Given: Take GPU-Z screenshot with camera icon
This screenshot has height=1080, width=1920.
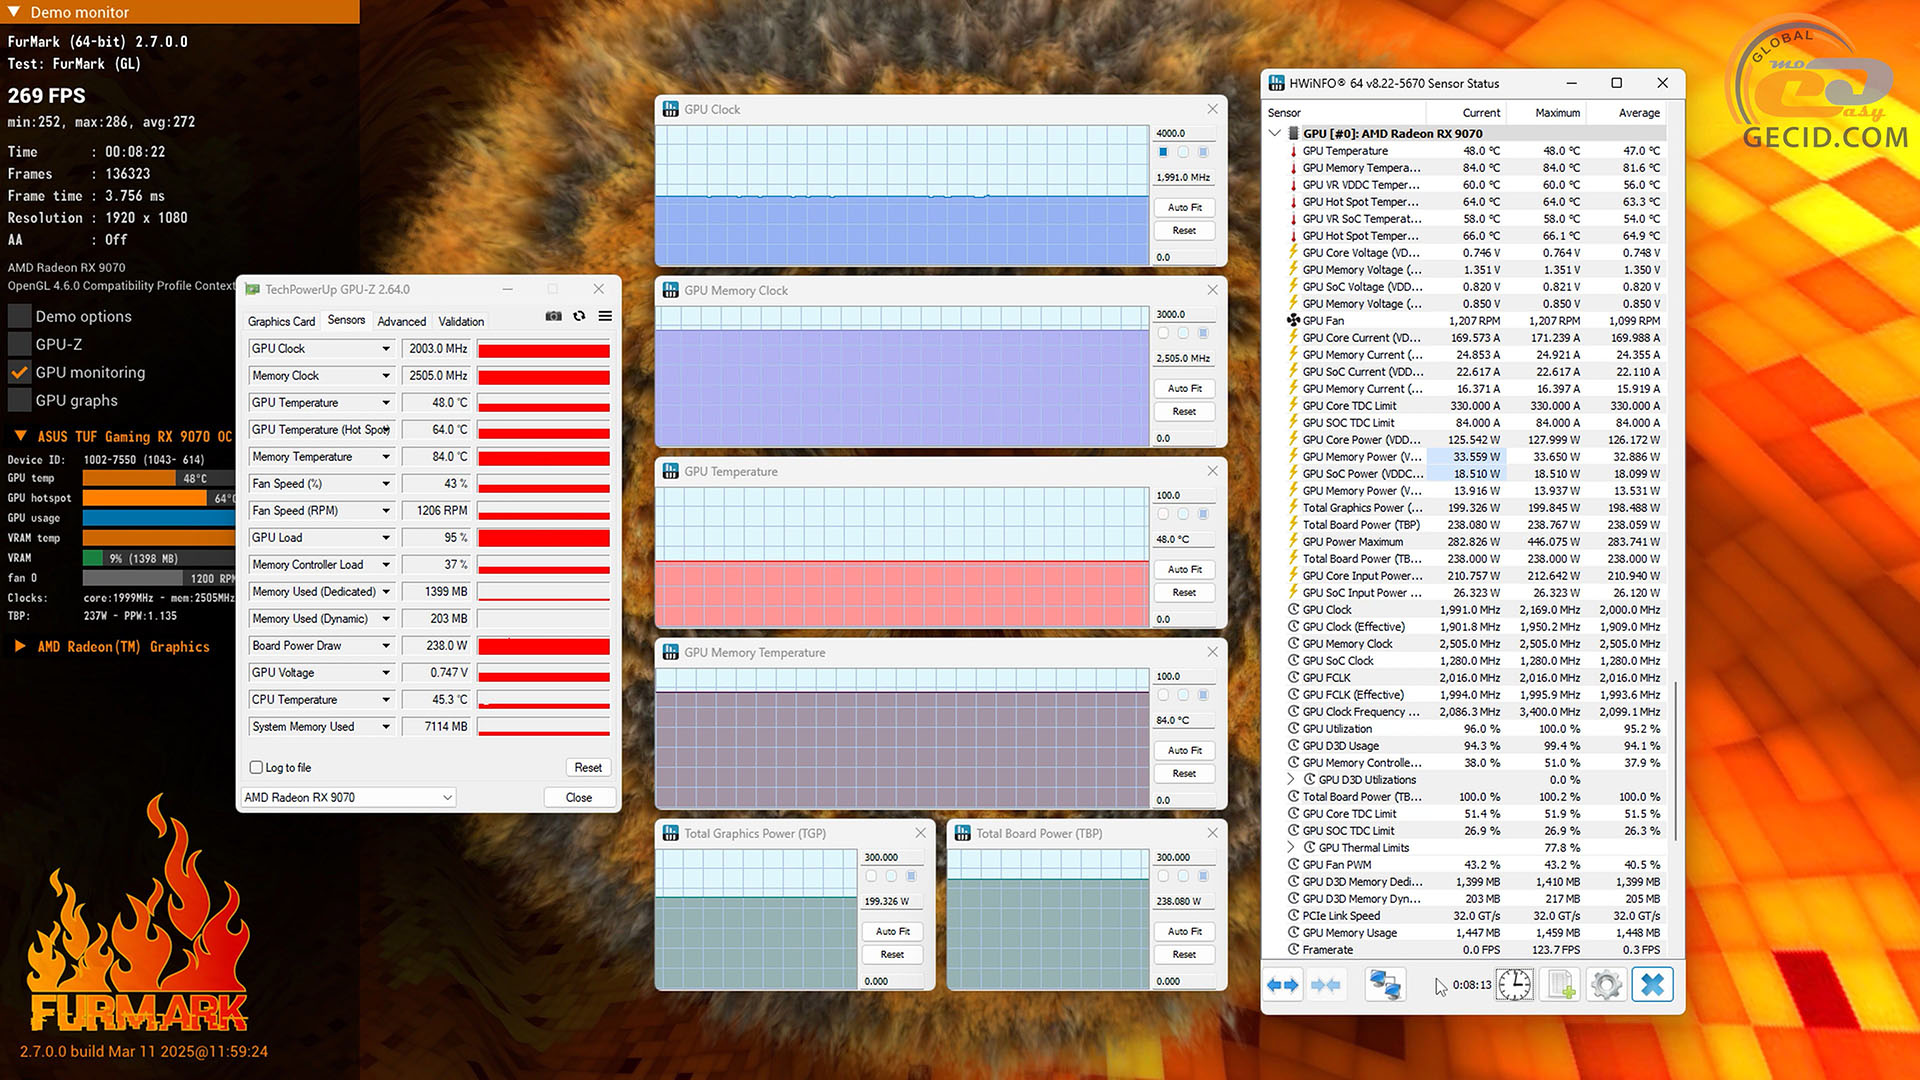Looking at the screenshot, I should [553, 316].
